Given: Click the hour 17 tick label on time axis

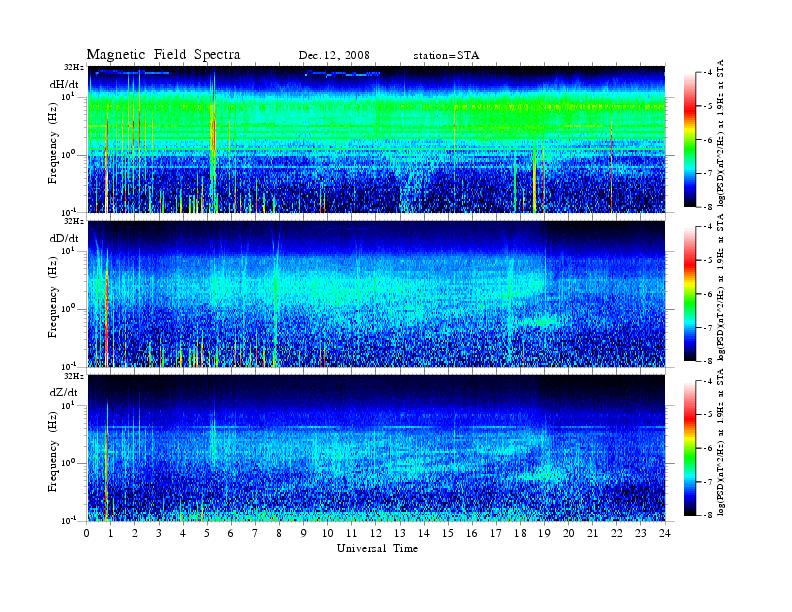Looking at the screenshot, I should (x=496, y=533).
